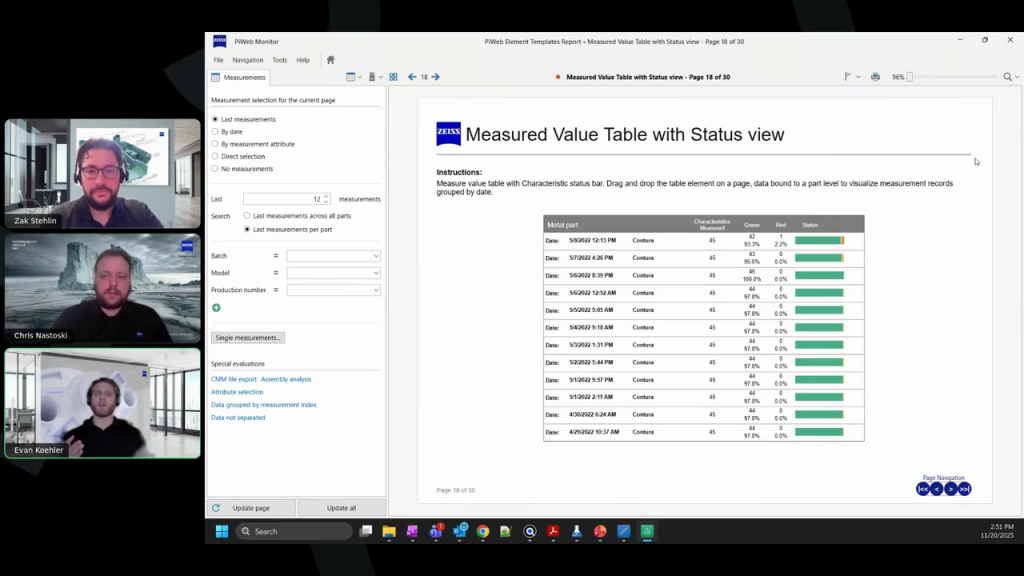Viewport: 1024px width, 576px height.
Task: Go forward with the right arrow toolbar icon
Action: (436, 77)
